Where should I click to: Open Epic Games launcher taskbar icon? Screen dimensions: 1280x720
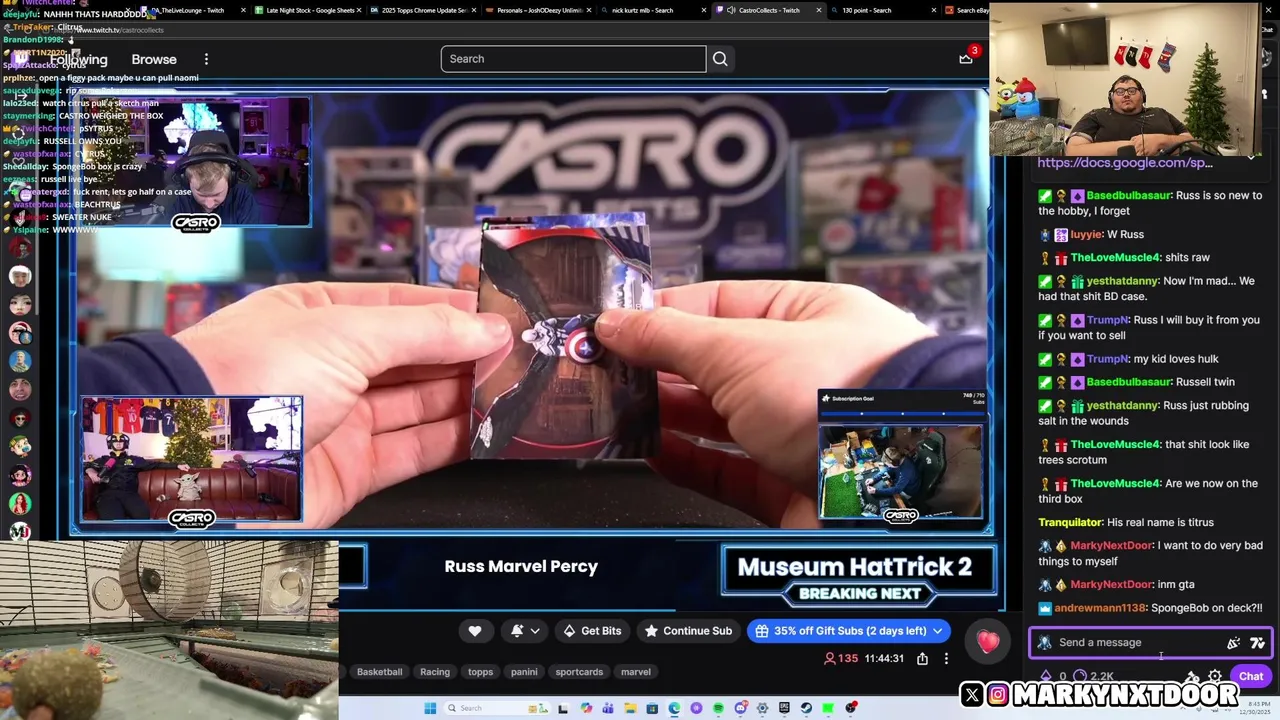click(784, 708)
